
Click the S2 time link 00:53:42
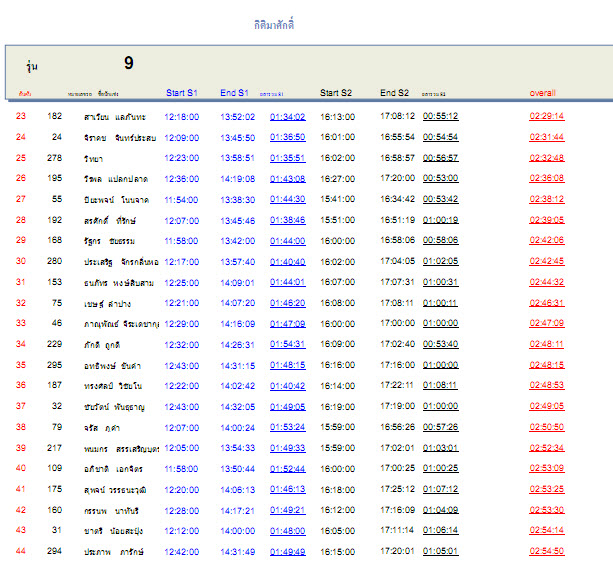[440, 199]
